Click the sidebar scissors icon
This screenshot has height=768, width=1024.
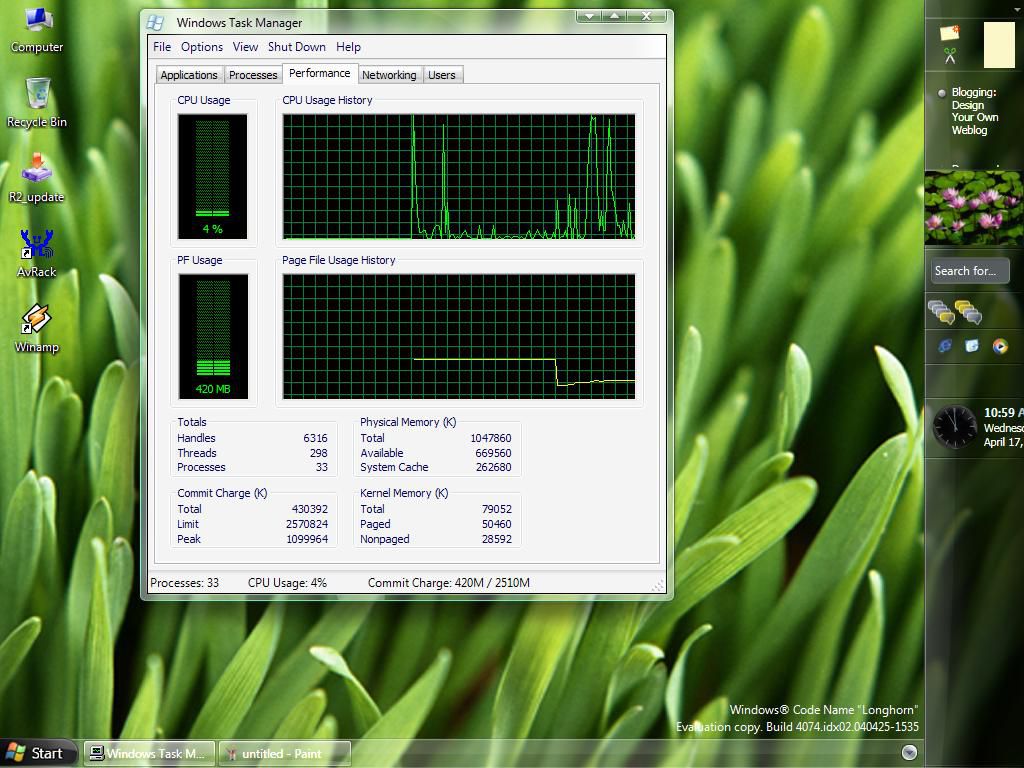tap(950, 56)
